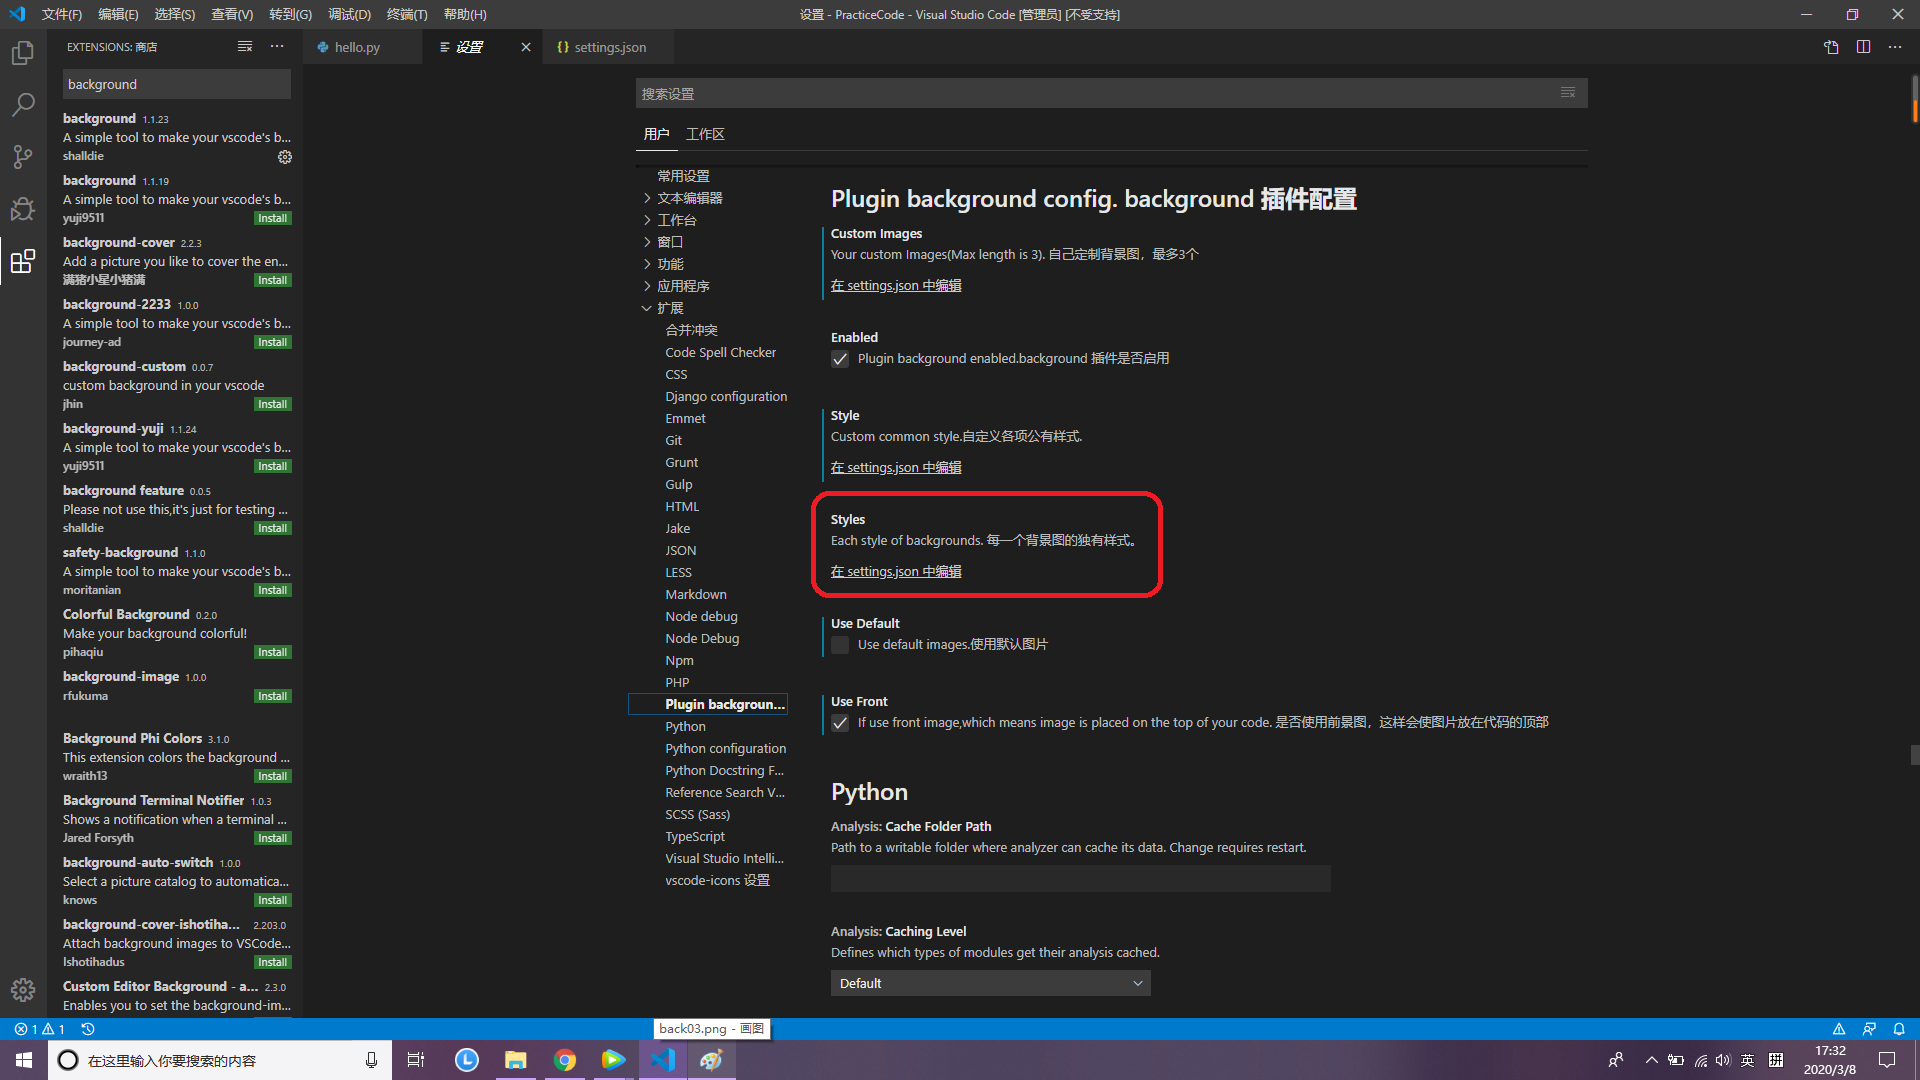Screen dimensions: 1920x1080
Task: Select Markdown in settings tree
Action: pyautogui.click(x=696, y=595)
